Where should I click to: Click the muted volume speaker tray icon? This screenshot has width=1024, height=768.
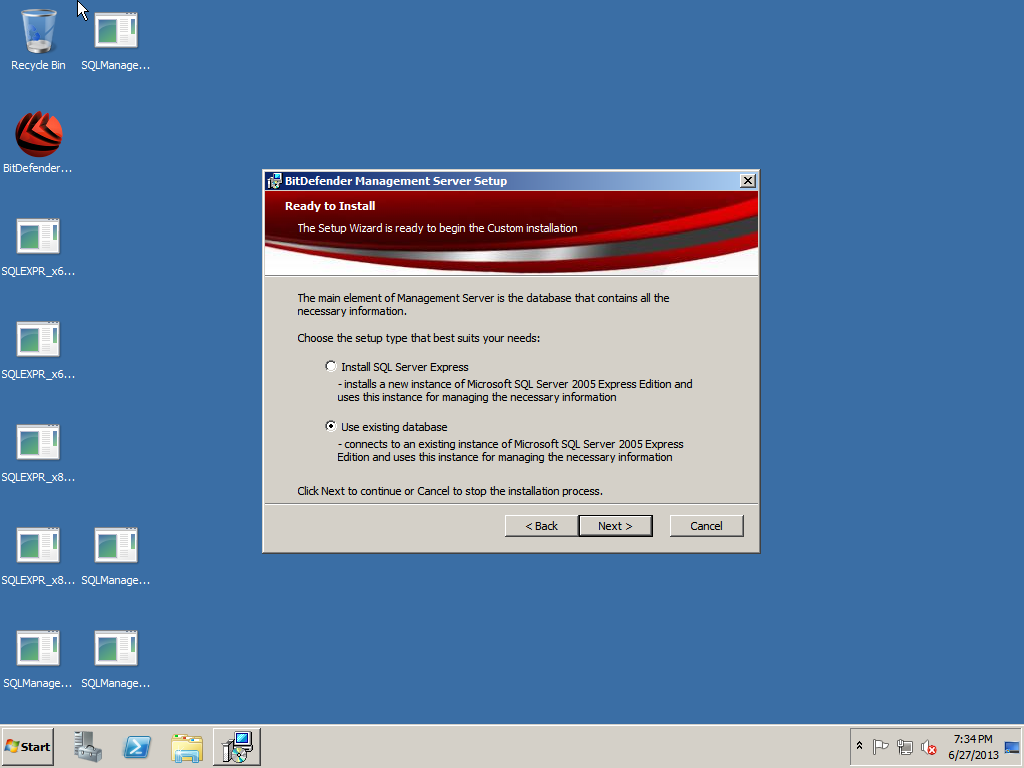point(929,746)
